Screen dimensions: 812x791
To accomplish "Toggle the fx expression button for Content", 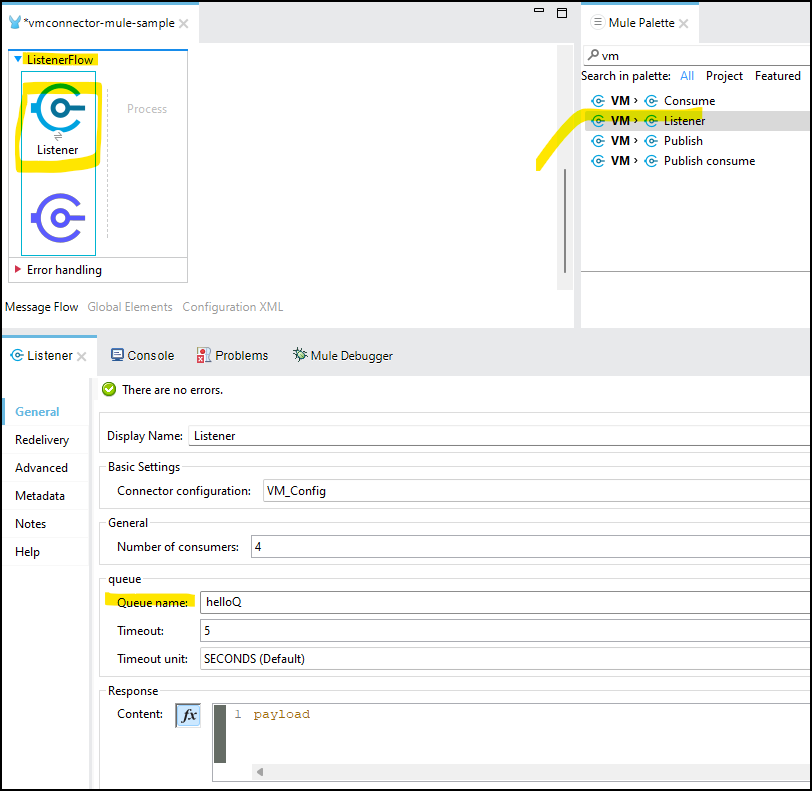I will point(188,715).
